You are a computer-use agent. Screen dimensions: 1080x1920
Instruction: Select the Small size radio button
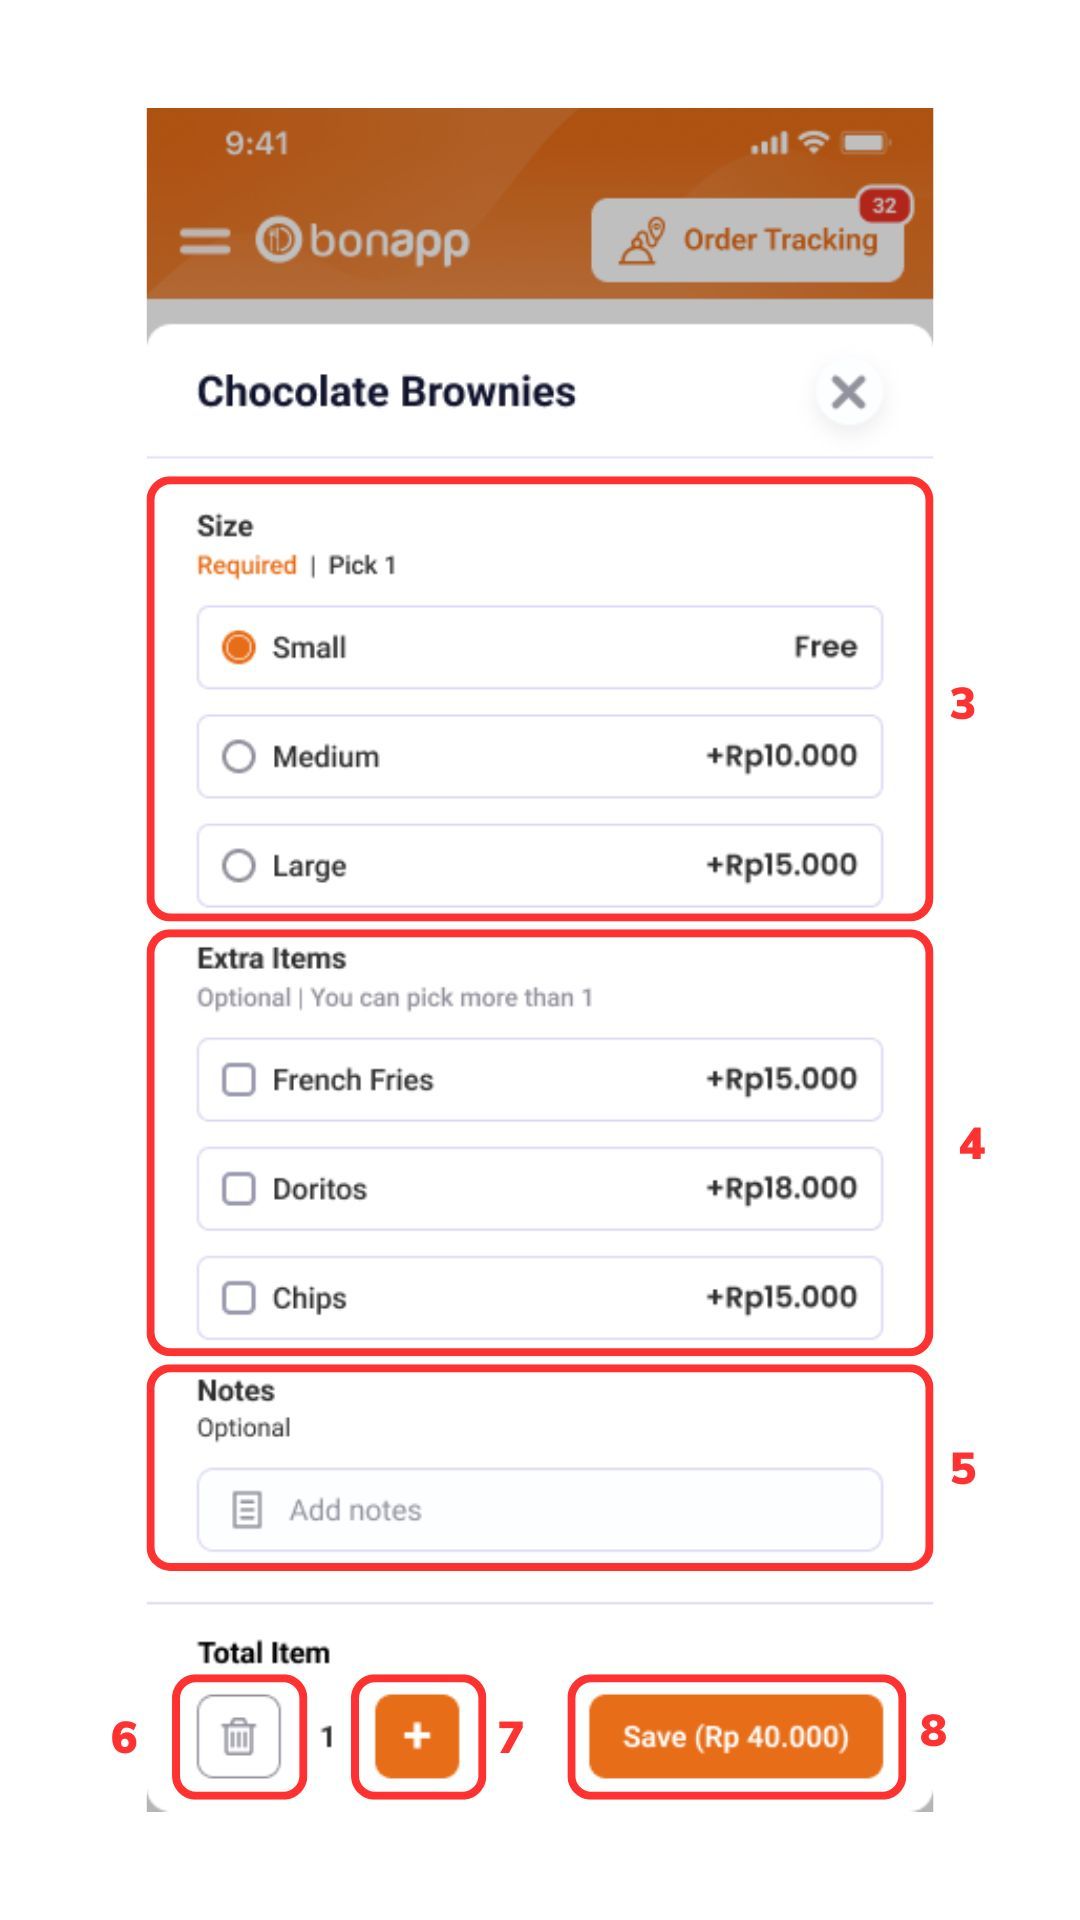click(238, 647)
